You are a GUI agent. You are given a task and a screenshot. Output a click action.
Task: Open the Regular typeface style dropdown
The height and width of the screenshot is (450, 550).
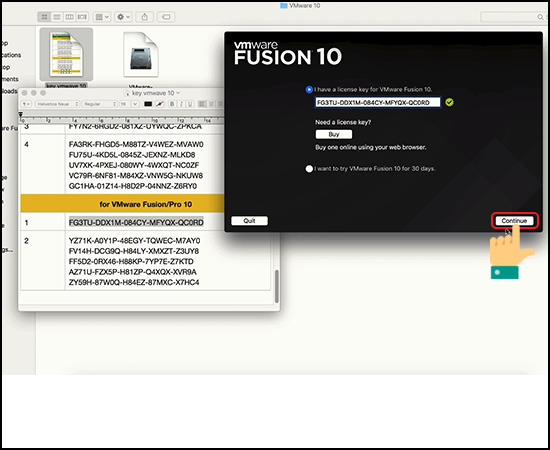click(x=99, y=104)
